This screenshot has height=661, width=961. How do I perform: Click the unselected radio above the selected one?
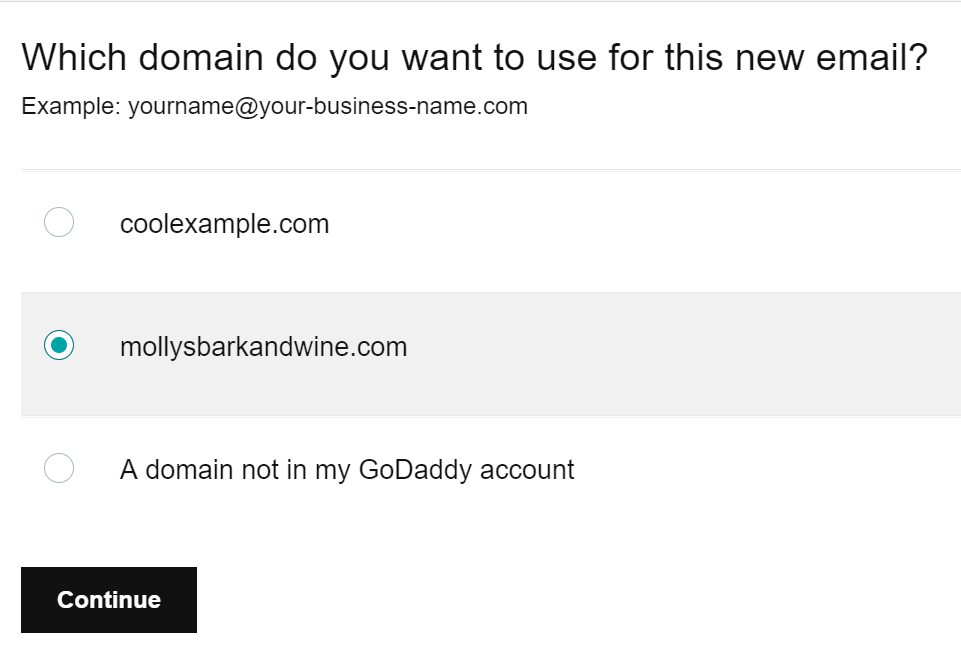[x=59, y=223]
